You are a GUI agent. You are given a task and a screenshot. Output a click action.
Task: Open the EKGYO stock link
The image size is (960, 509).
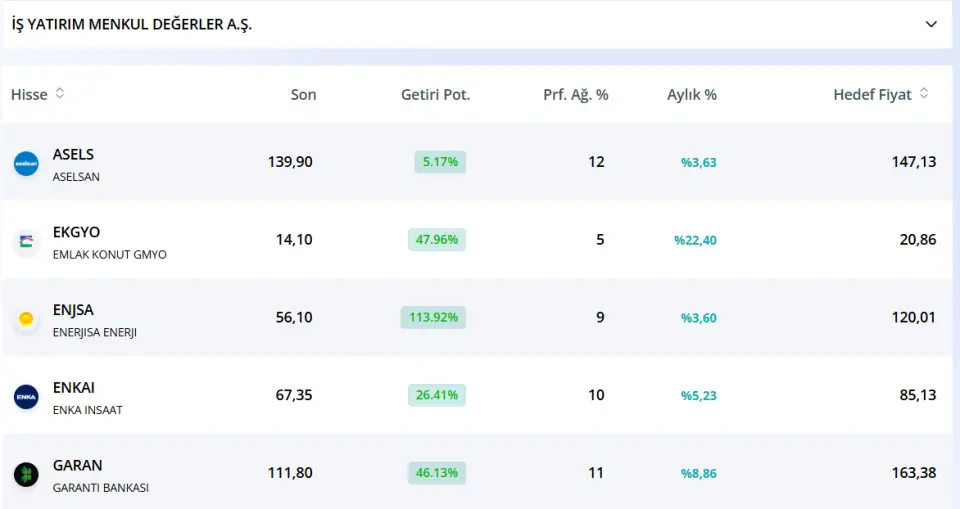[76, 232]
